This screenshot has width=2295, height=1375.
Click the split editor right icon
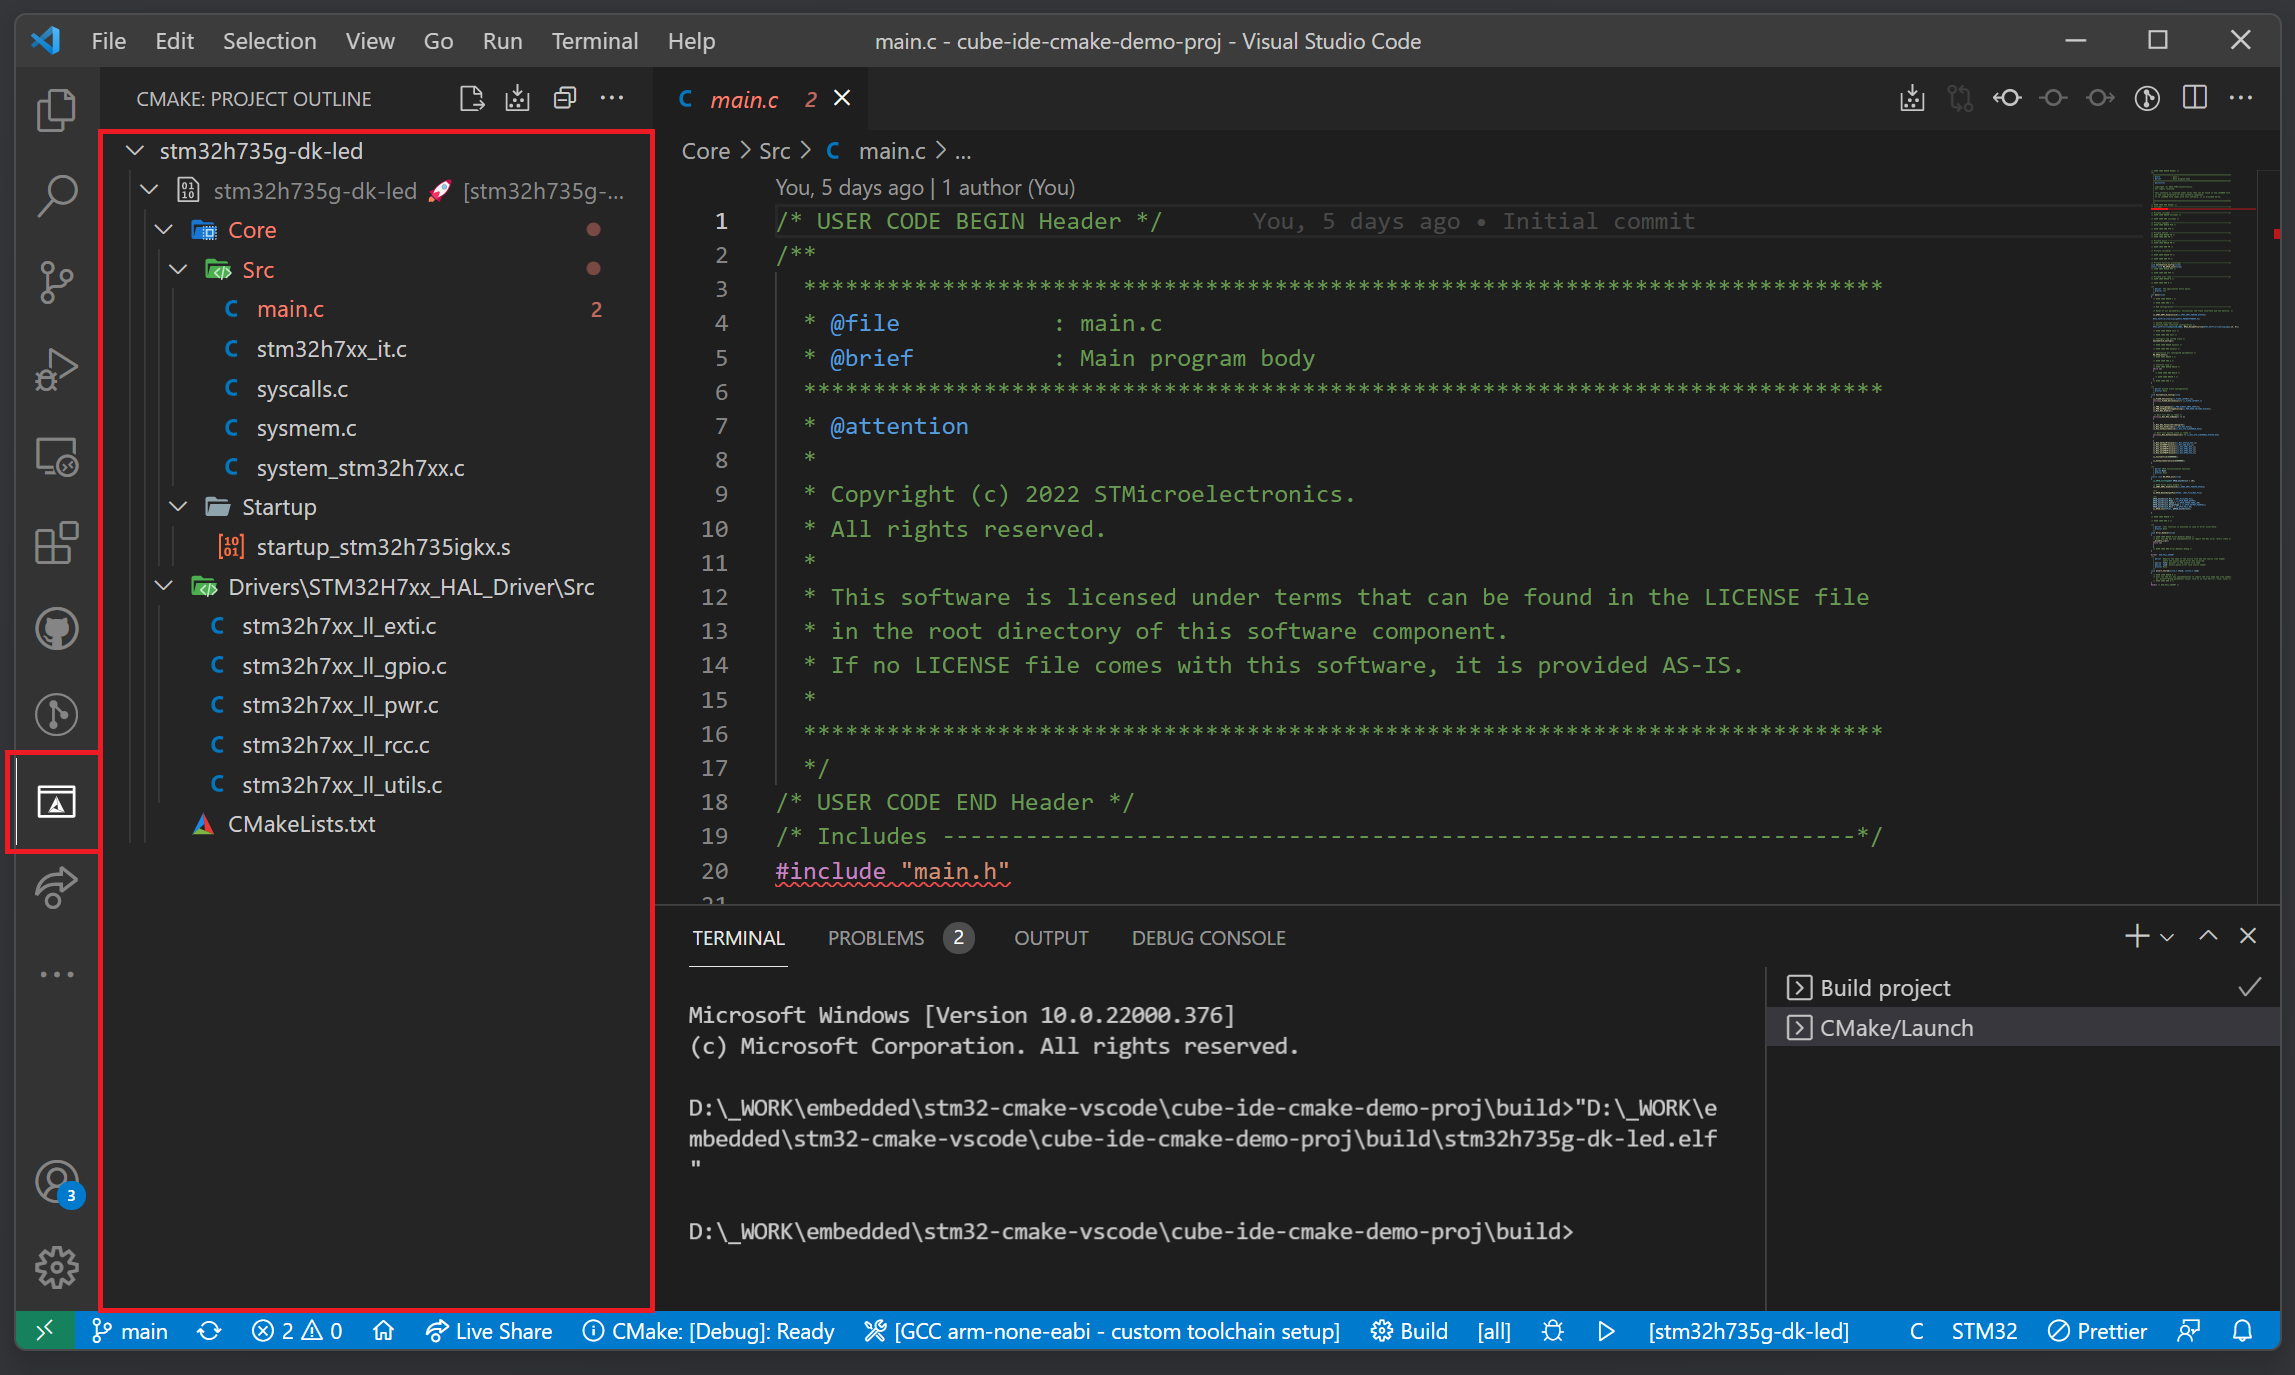point(2195,98)
